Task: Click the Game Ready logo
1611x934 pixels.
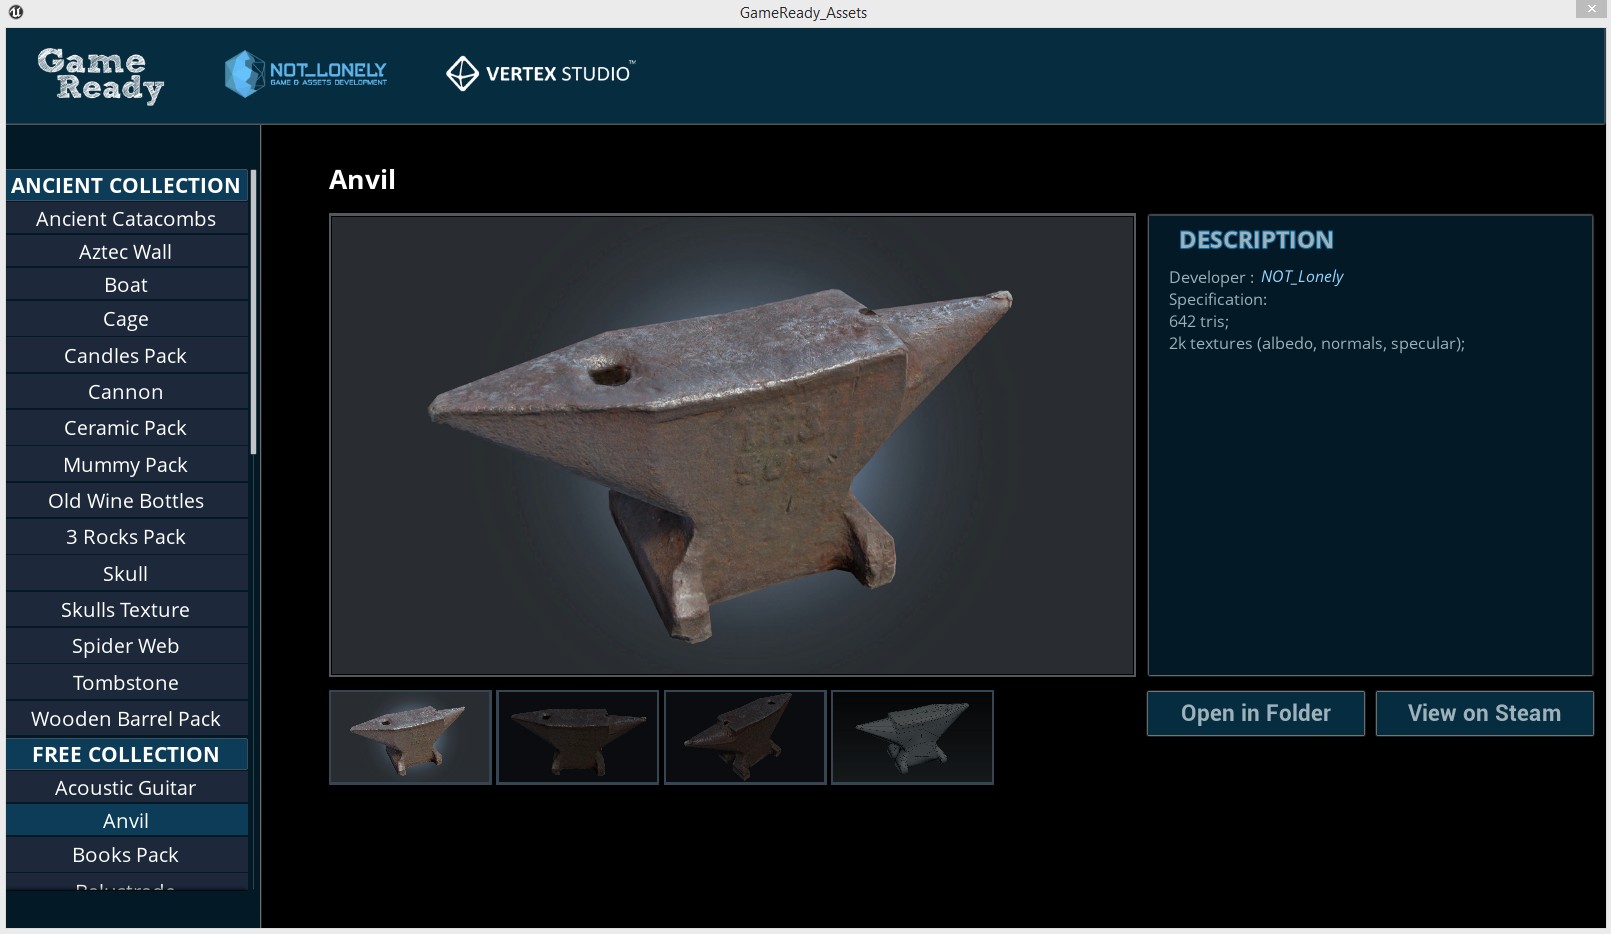Action: 100,76
